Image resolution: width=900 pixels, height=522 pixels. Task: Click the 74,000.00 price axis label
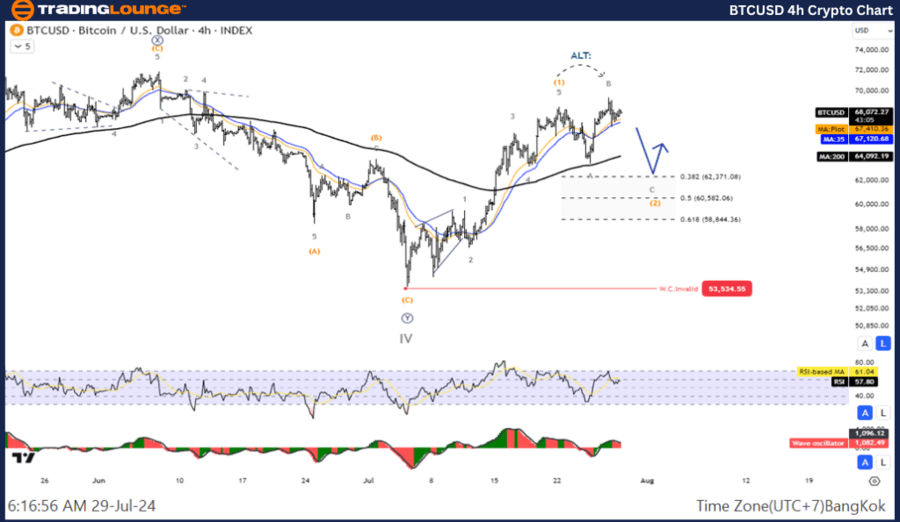(871, 50)
